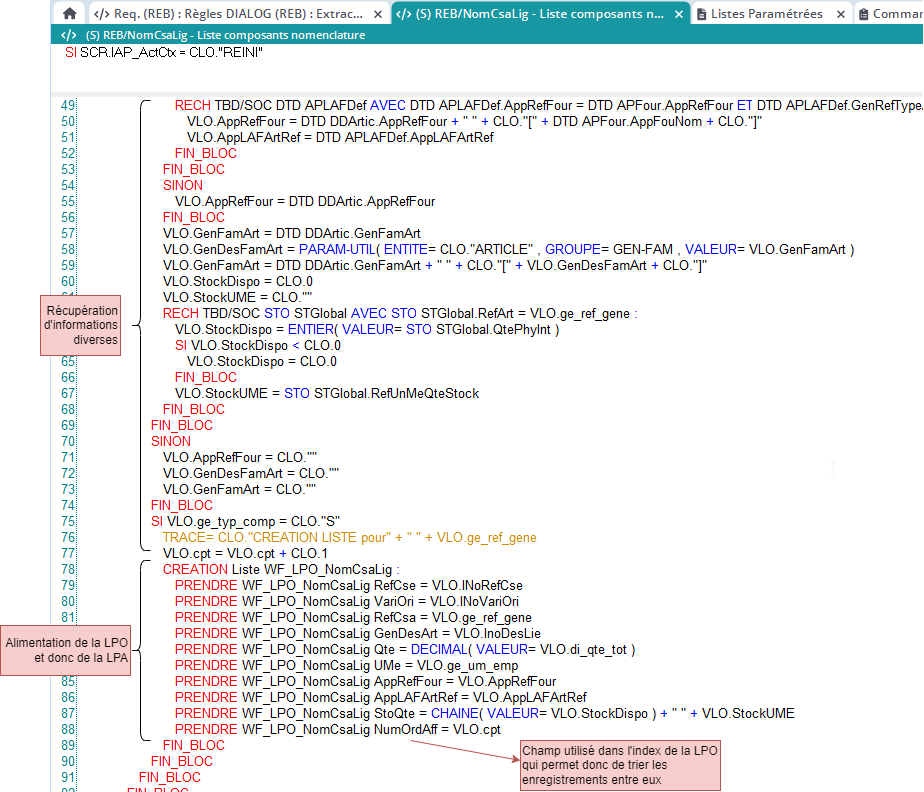Click the TRACE= CREATION LISTE pour code line
Viewport: 924px width, 792px height.
349,537
